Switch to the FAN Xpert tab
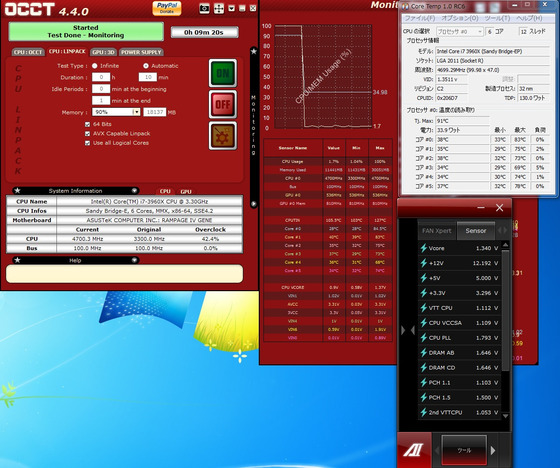Screen dimensions: 560x468 click(x=436, y=231)
